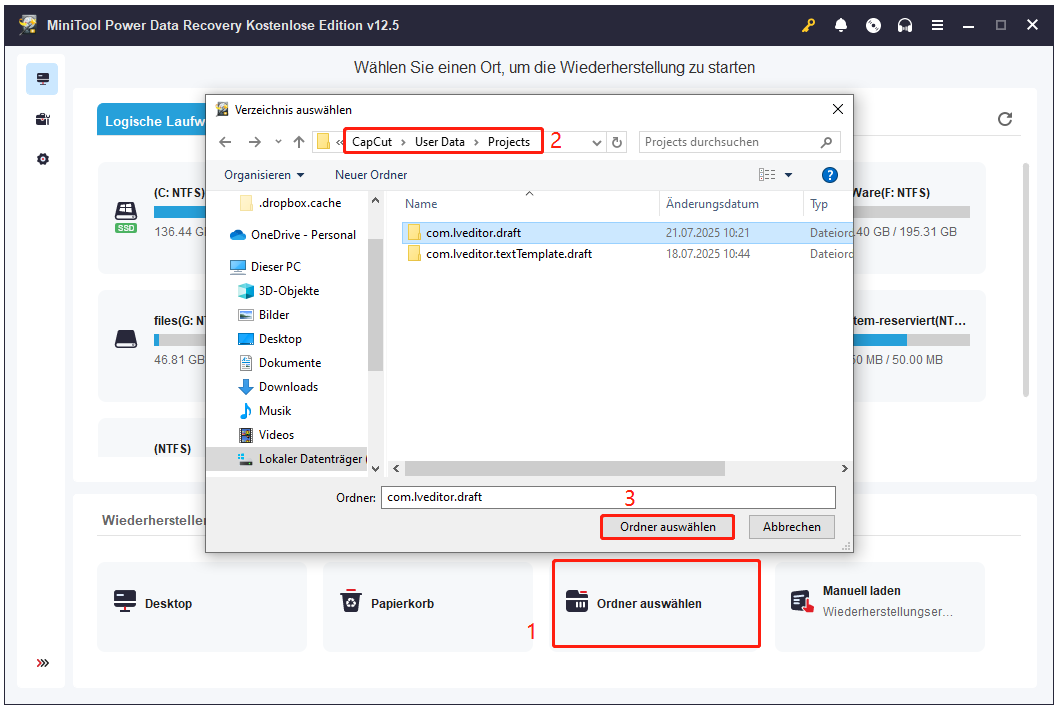
Task: Open recent locations dropdown arrow
Action: click(x=278, y=142)
